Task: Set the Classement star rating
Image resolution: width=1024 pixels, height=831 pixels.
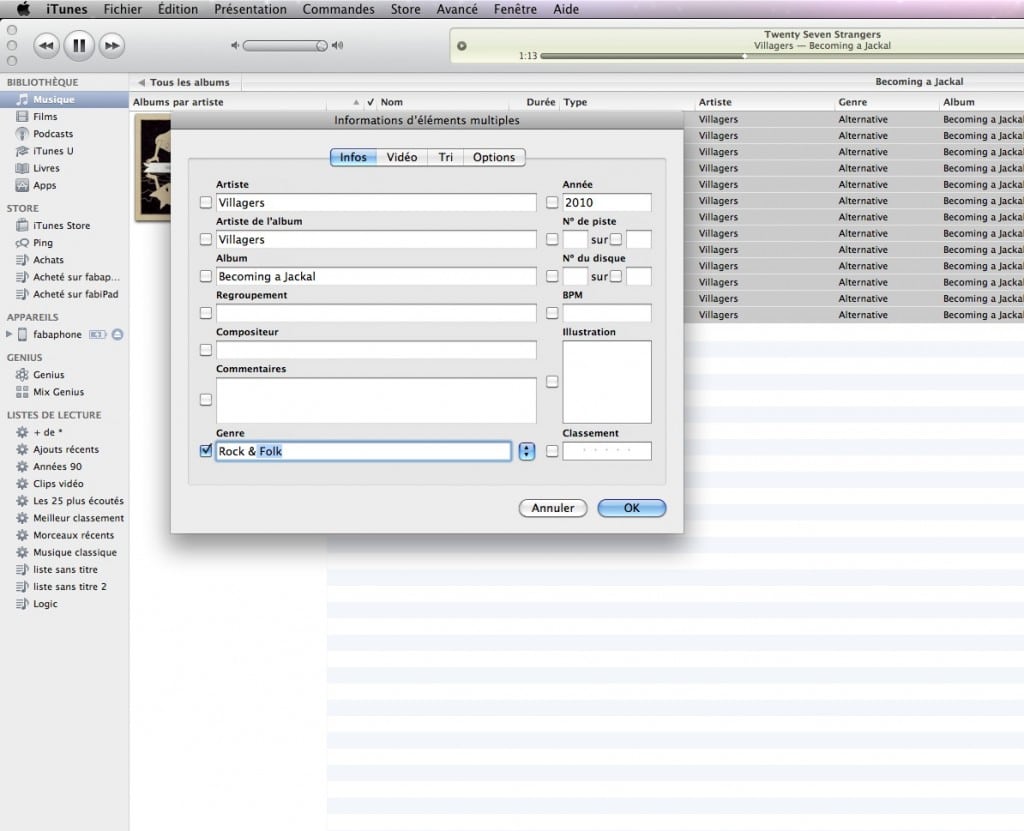Action: tap(607, 451)
